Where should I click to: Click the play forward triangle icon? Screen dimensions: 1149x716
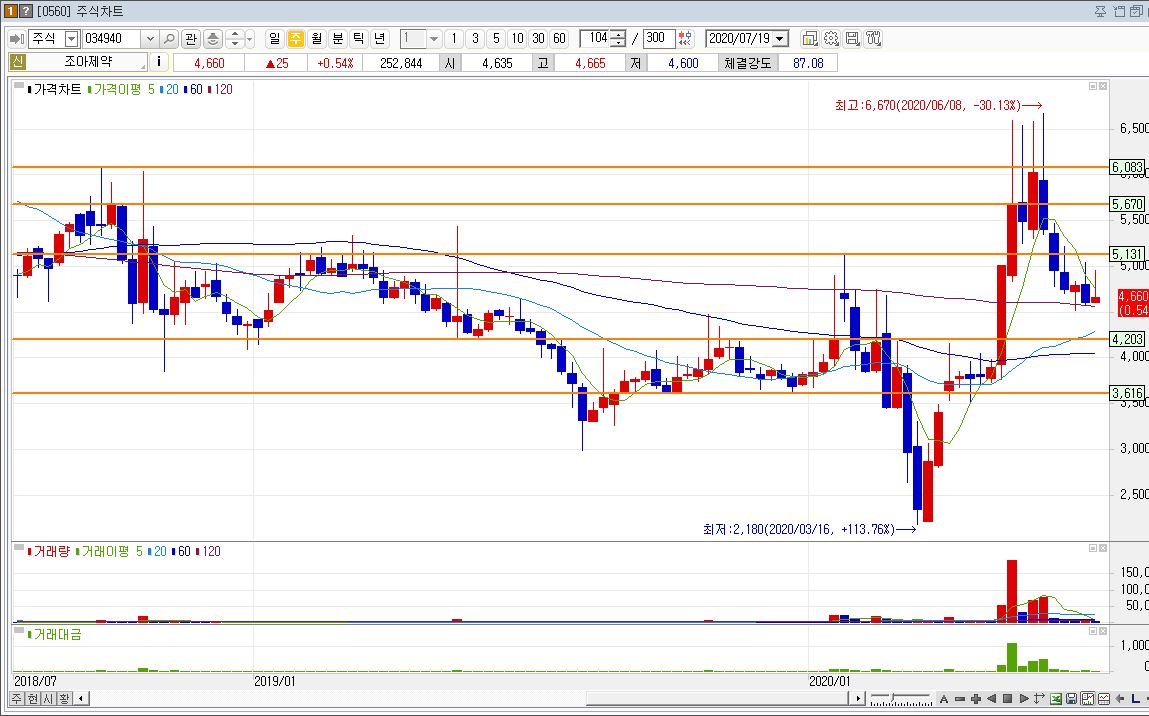point(1024,698)
